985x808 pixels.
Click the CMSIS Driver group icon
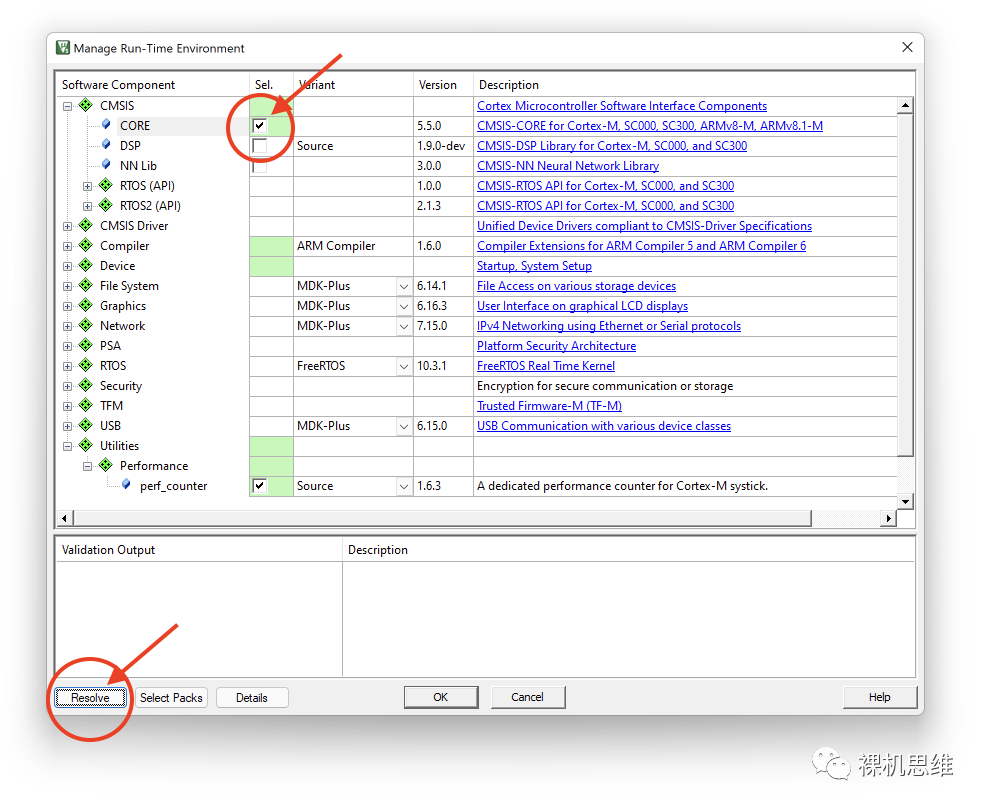85,225
